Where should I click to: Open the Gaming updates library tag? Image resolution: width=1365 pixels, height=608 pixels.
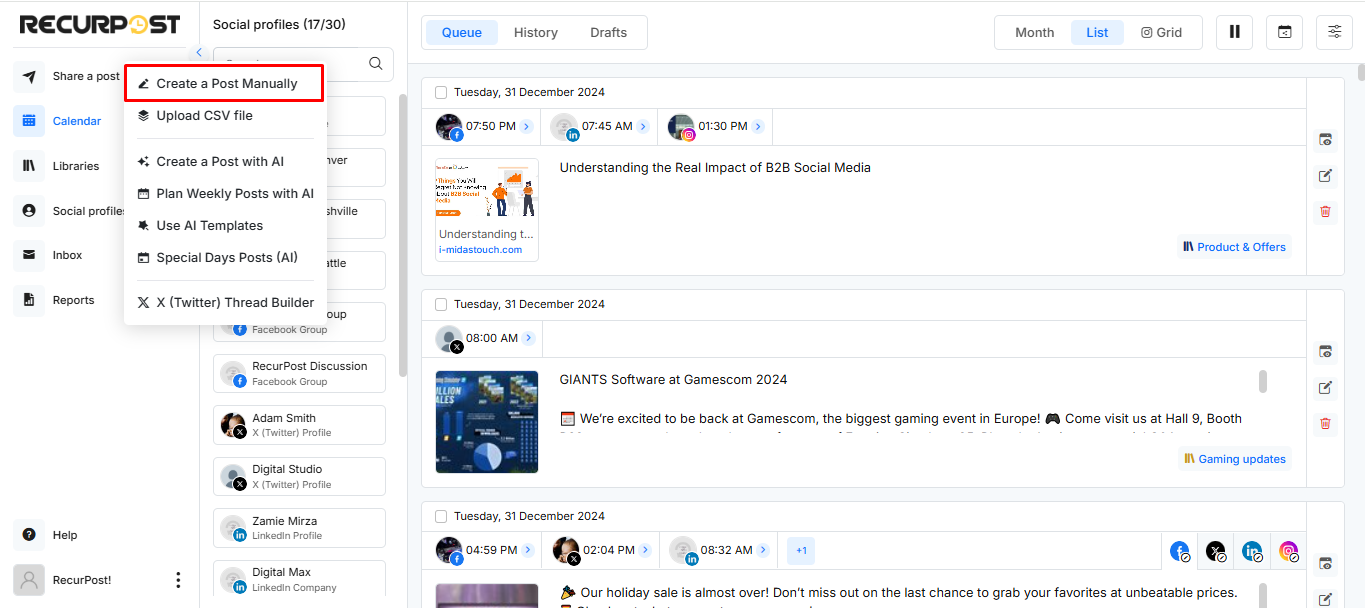pos(1234,459)
